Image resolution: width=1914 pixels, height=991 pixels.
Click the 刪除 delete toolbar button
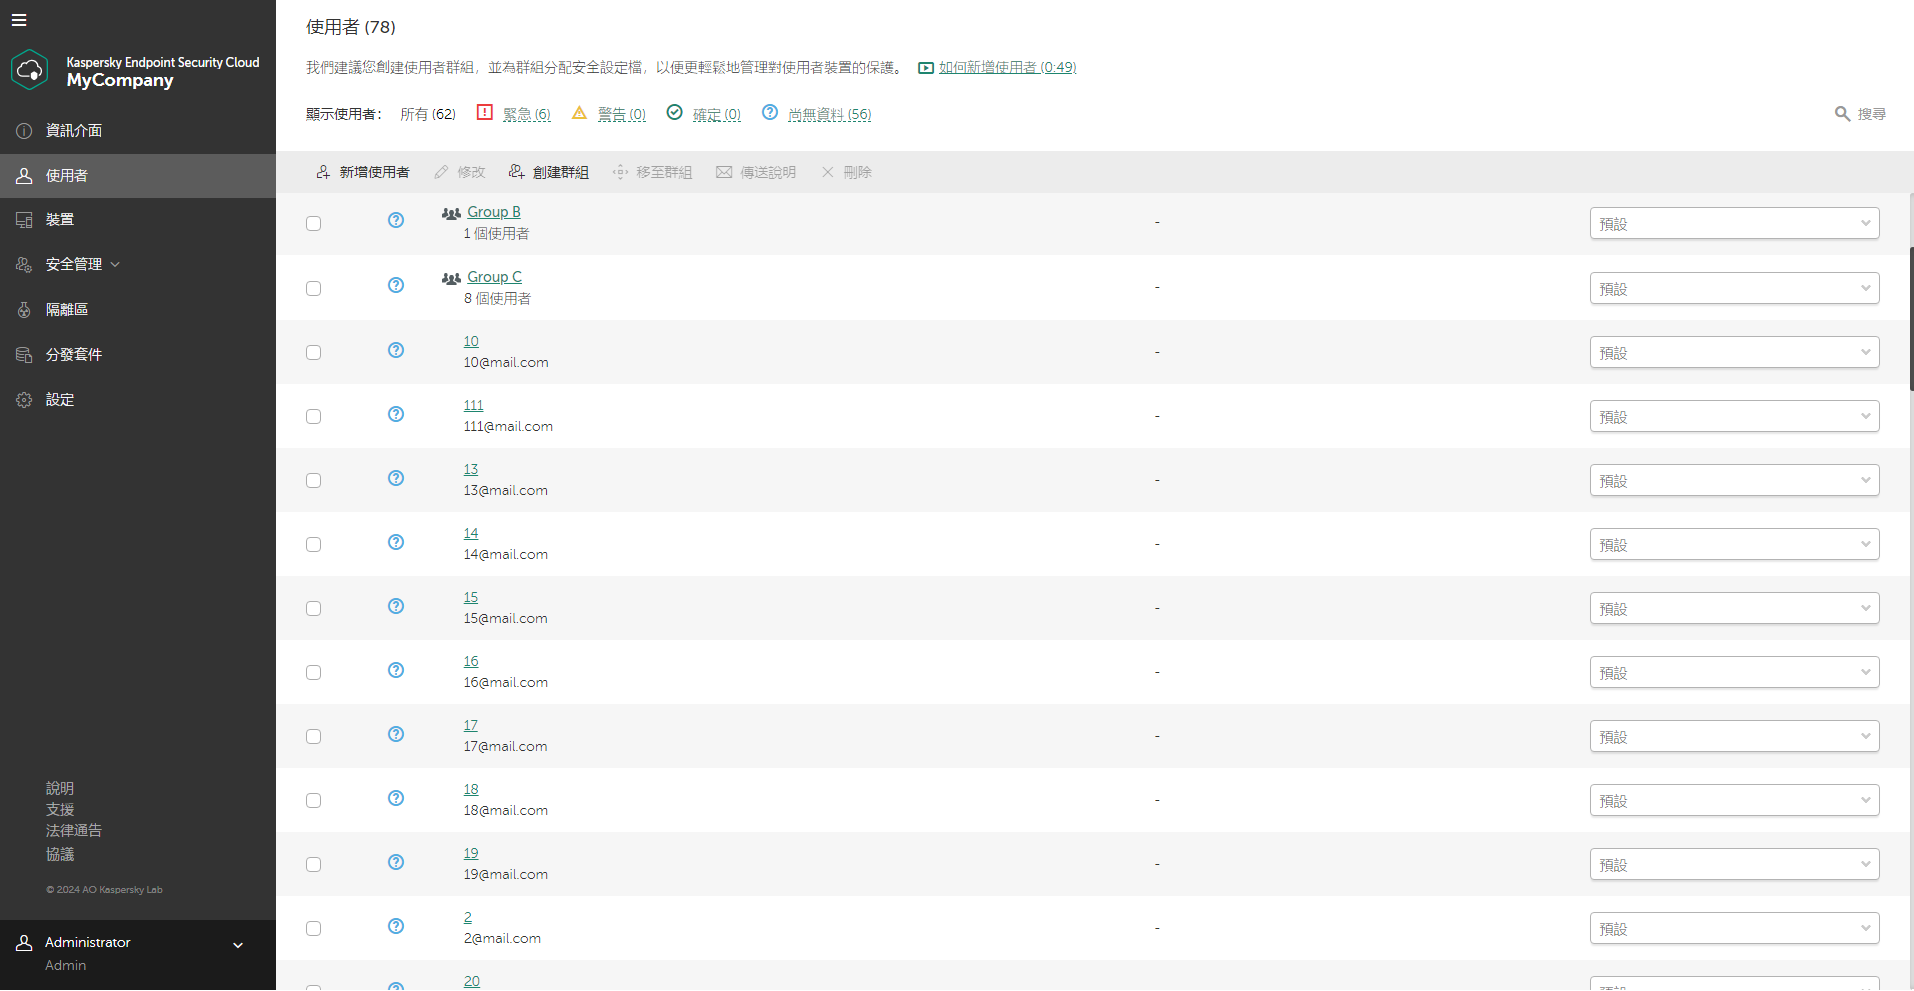pos(847,172)
